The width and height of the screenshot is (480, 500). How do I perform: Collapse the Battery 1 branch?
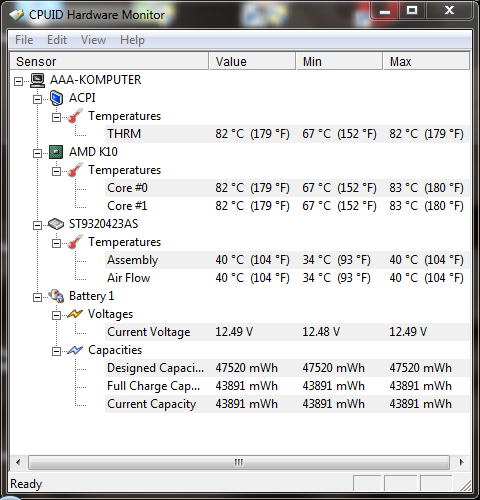pos(37,297)
